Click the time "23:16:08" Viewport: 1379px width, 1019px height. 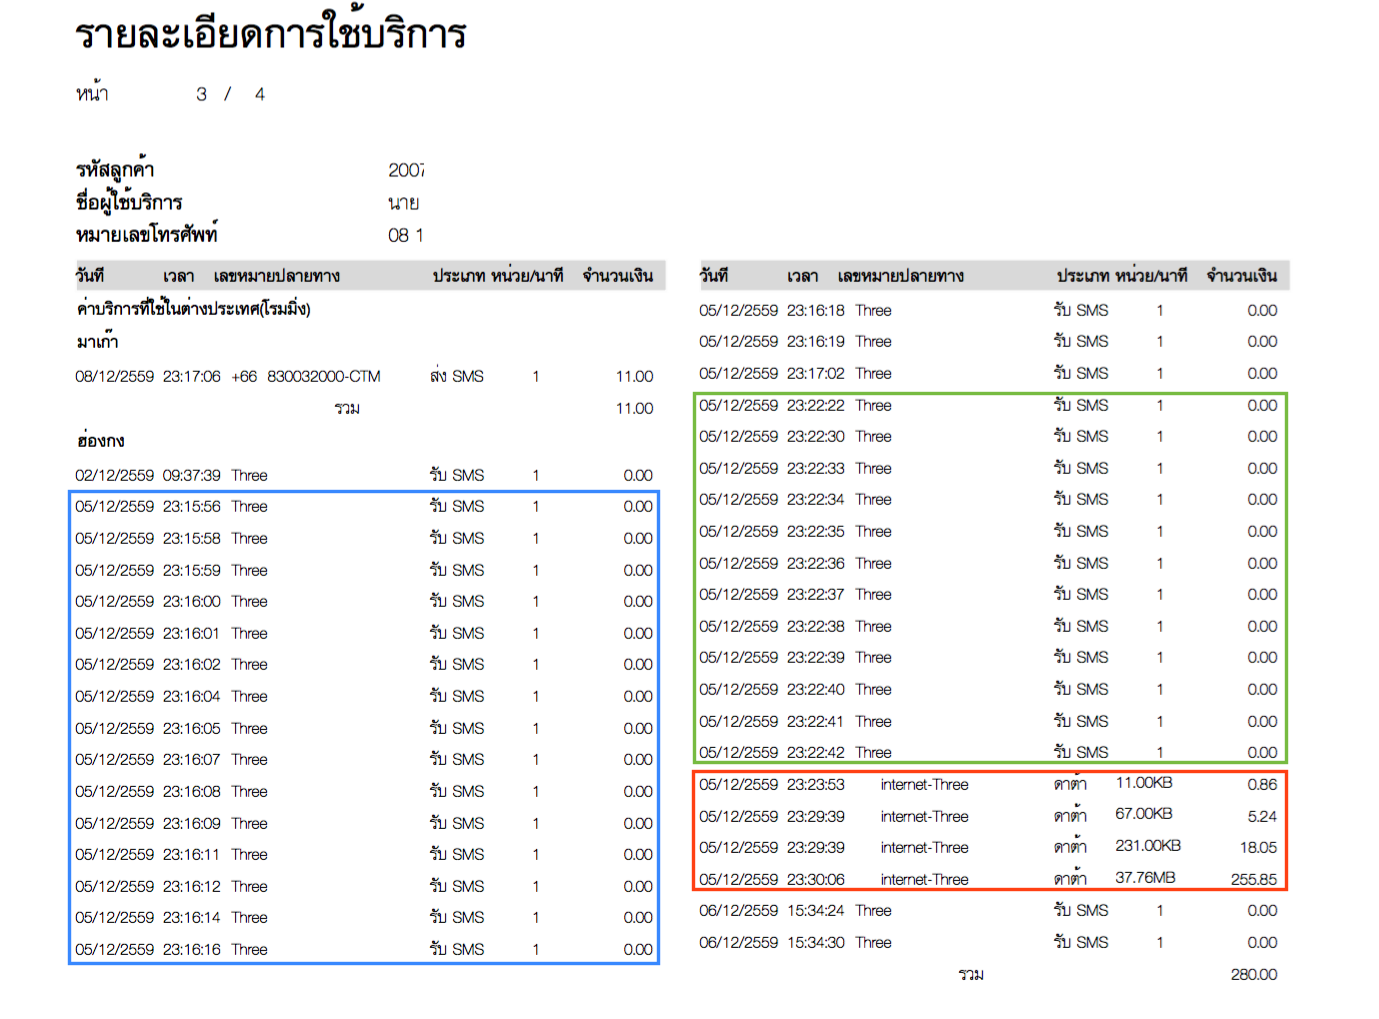click(x=192, y=792)
